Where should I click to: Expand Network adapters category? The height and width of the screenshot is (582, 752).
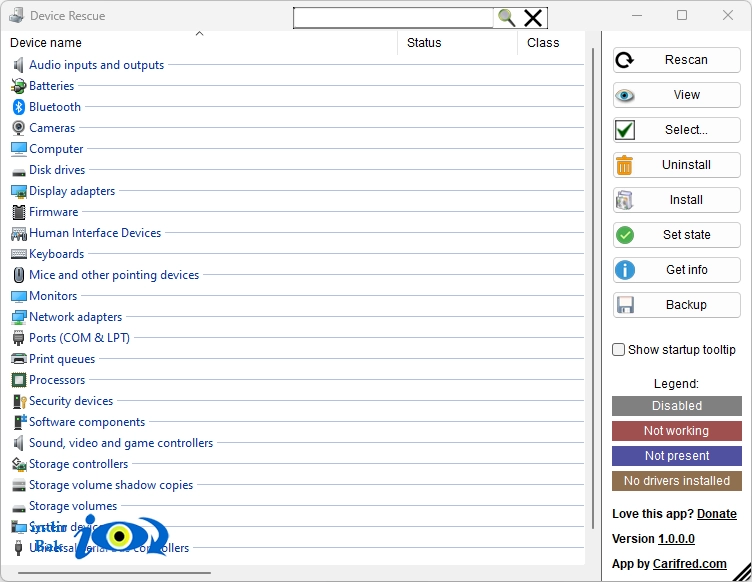click(x=75, y=317)
